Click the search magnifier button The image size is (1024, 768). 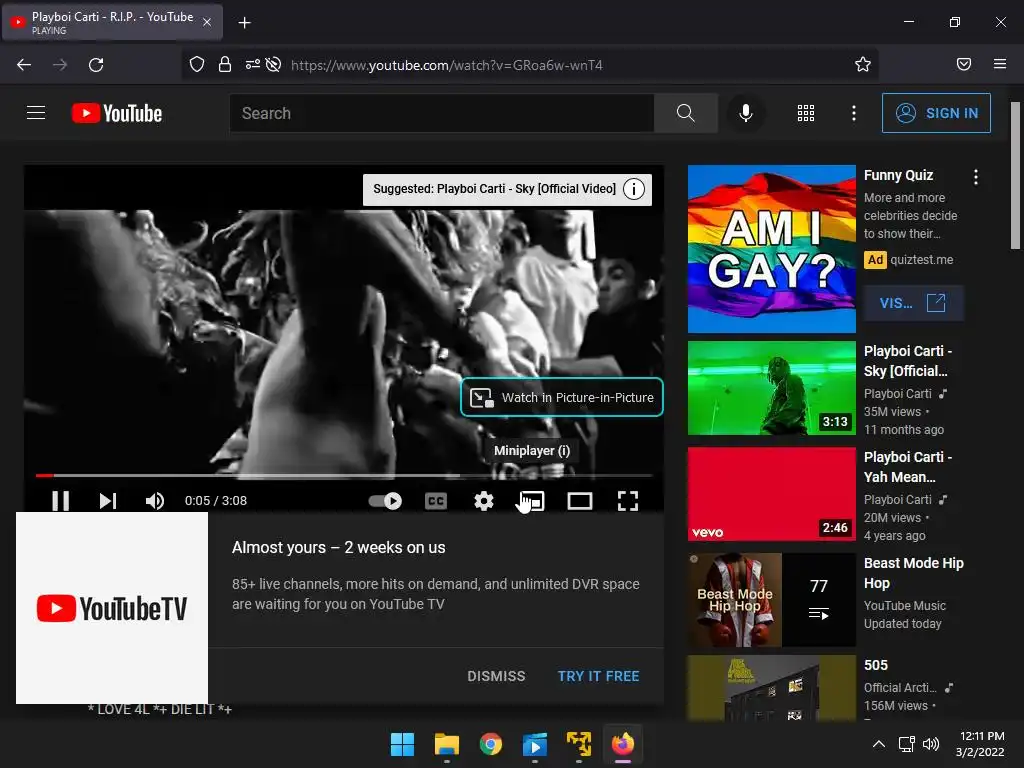click(686, 113)
